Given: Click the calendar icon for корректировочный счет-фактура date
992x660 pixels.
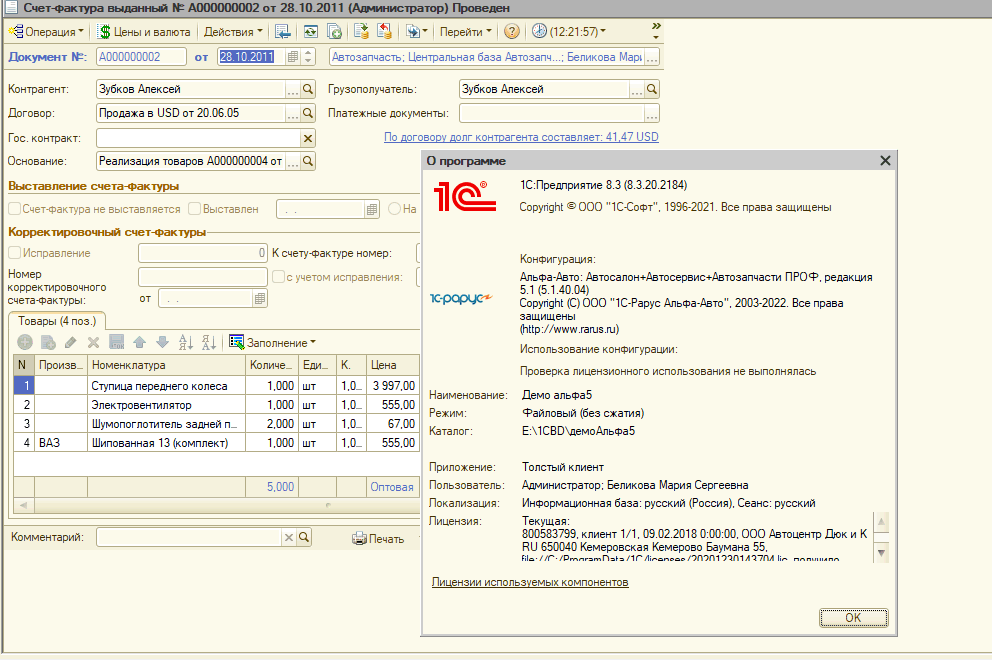Looking at the screenshot, I should click(259, 299).
